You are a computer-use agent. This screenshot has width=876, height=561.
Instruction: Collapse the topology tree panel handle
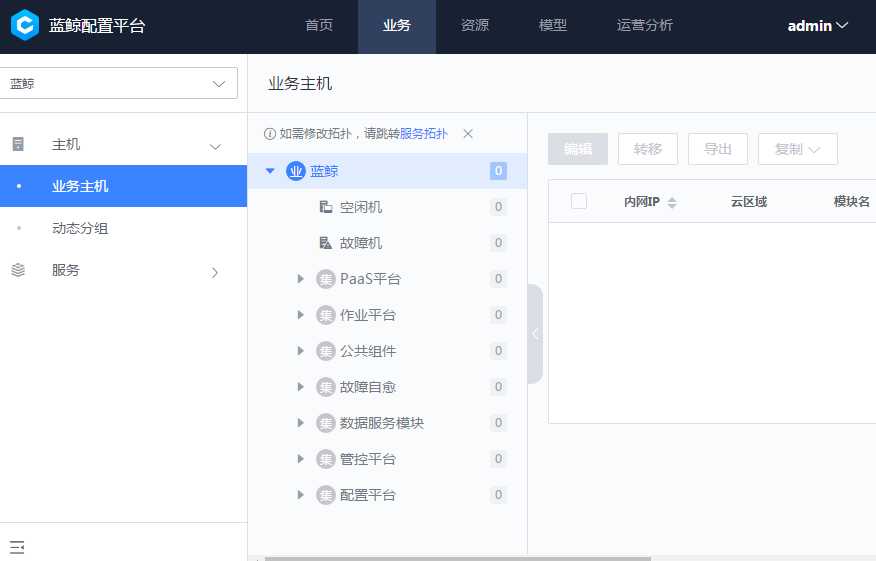coord(535,334)
